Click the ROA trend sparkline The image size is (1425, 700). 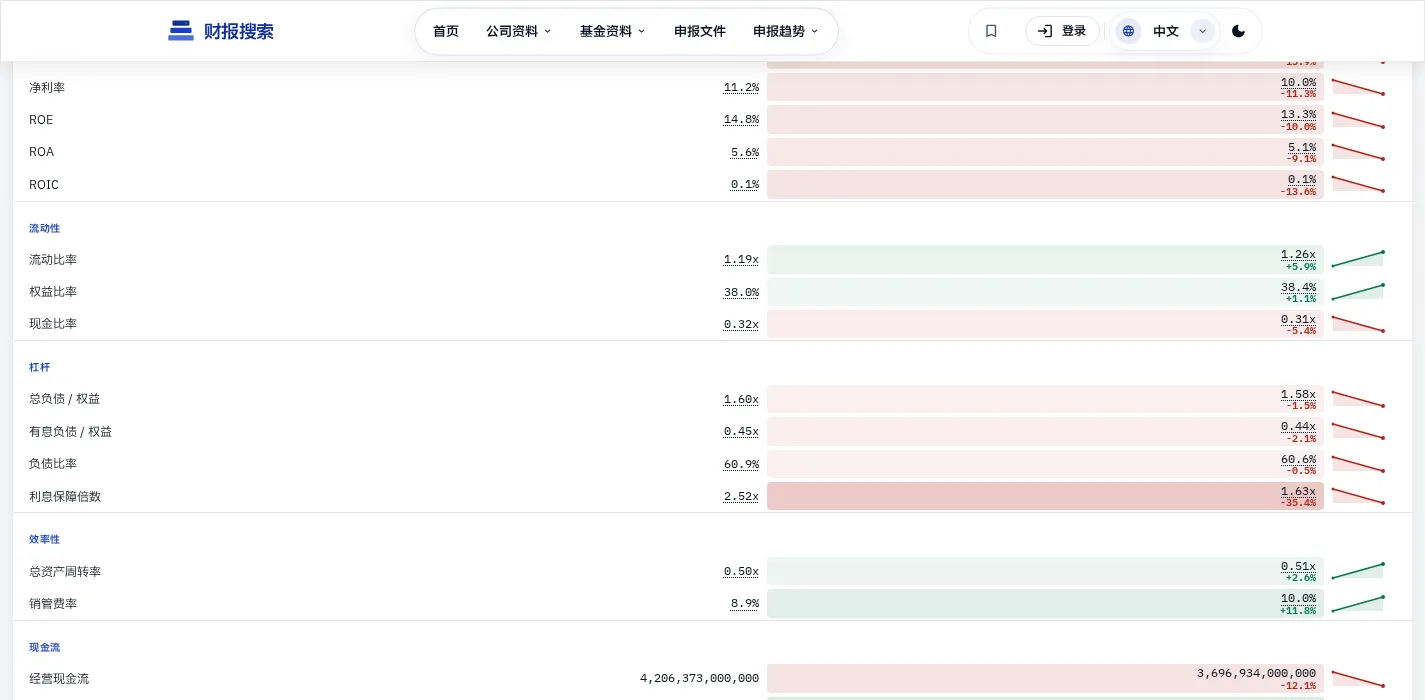[x=1358, y=152]
